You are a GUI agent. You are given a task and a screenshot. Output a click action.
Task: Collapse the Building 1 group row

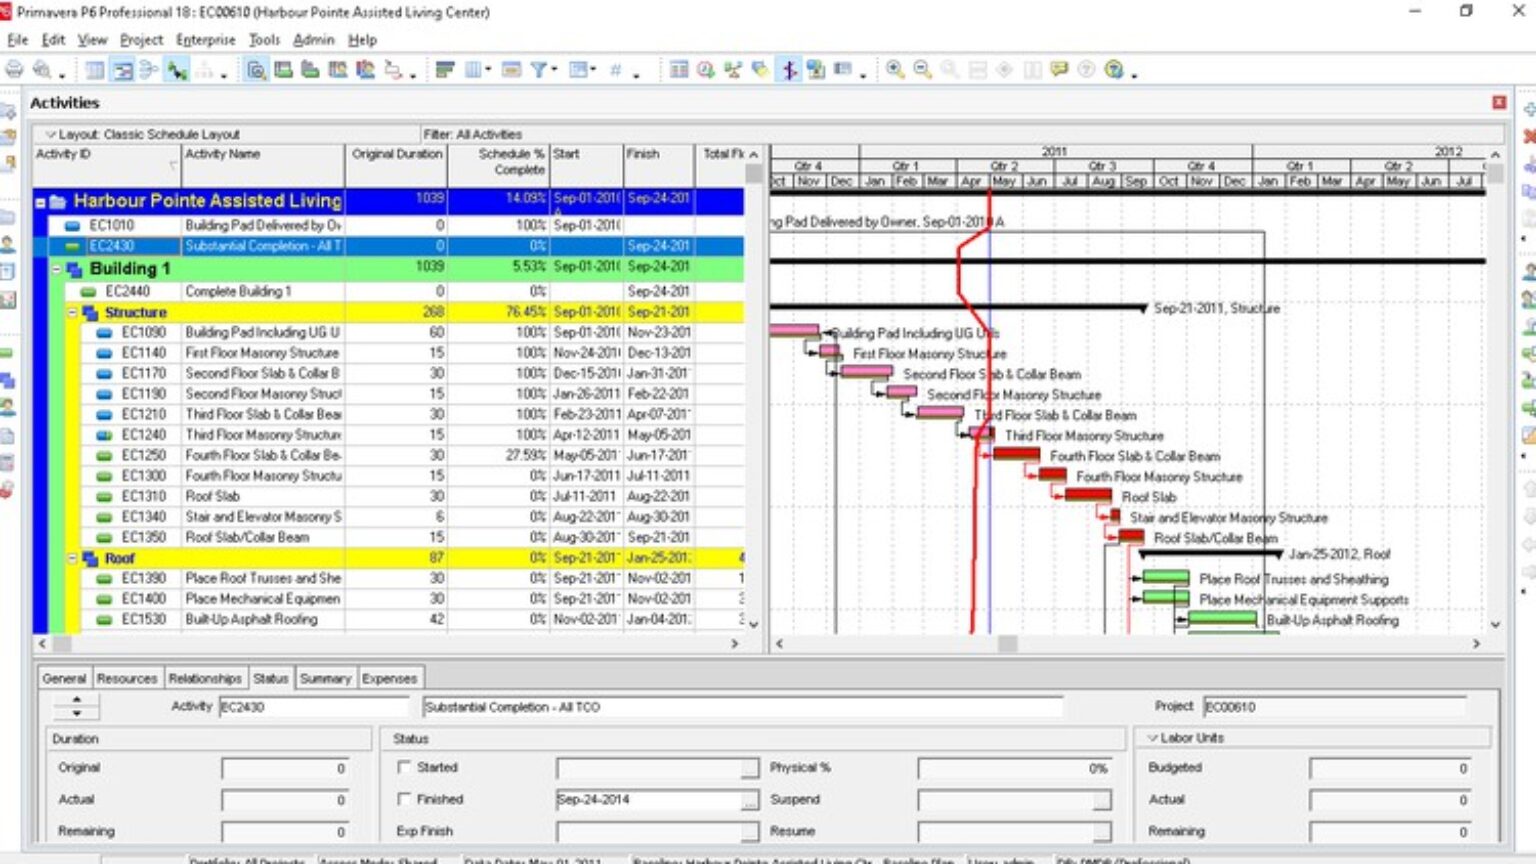55,268
